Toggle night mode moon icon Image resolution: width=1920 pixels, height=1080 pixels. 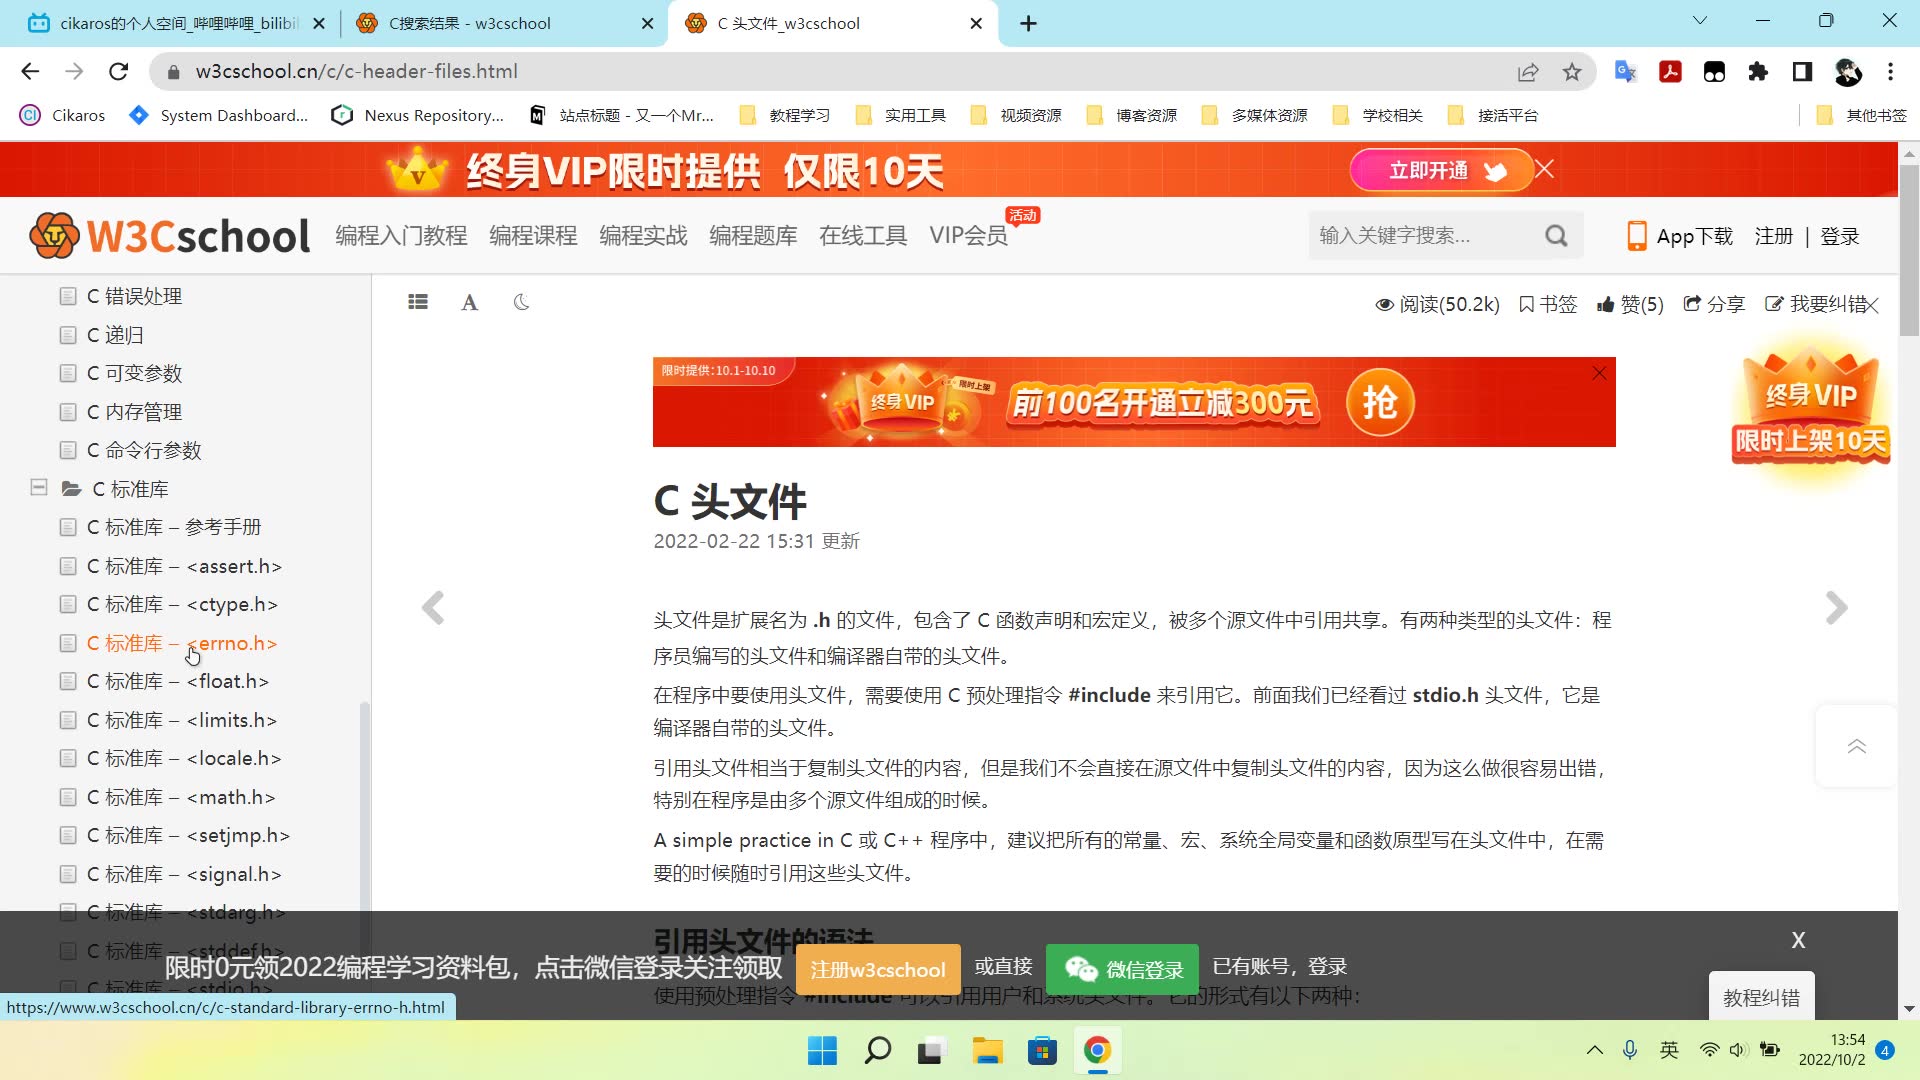521,302
